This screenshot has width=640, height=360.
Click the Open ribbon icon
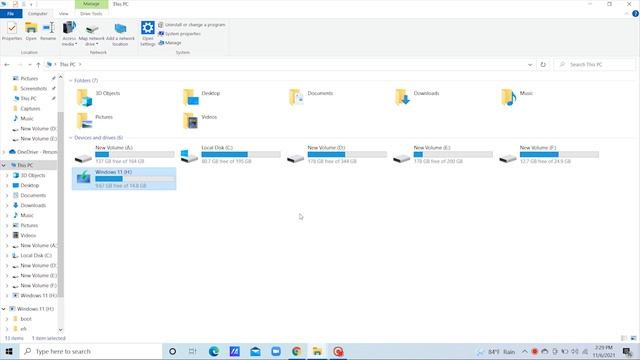coord(31,31)
